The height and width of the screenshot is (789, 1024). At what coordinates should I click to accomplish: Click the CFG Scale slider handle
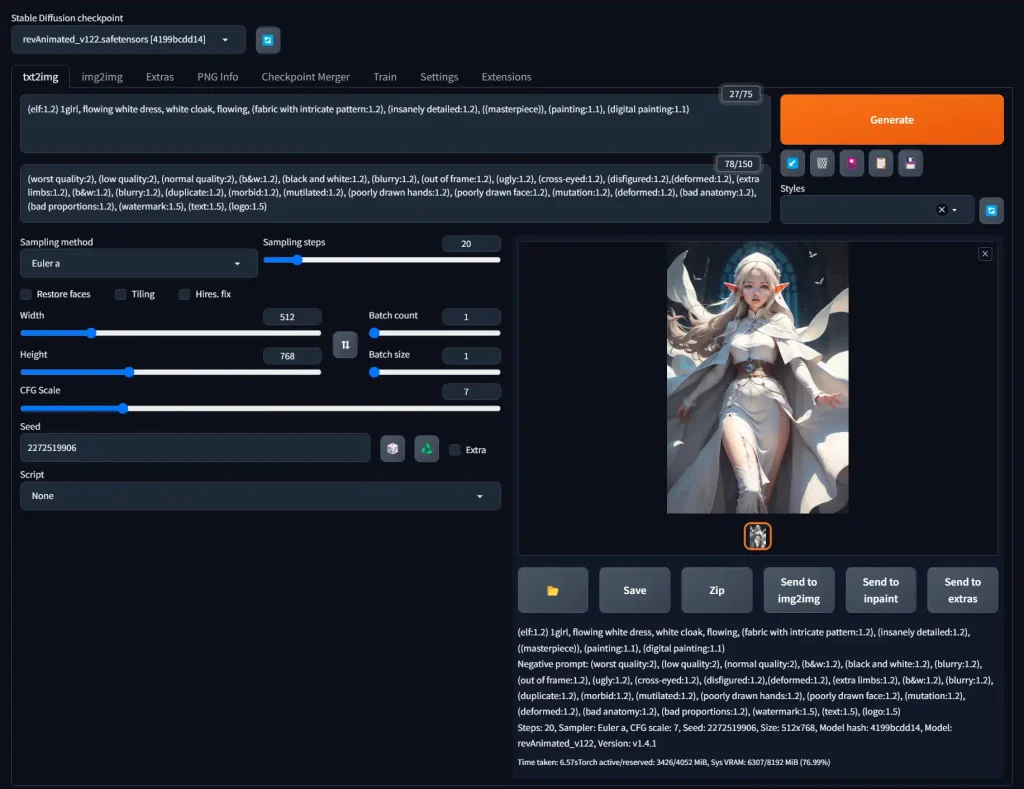pos(123,408)
